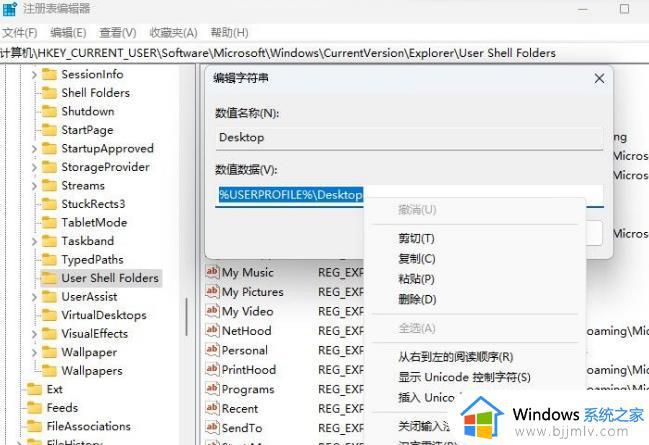Select the FileAssociations folder icon
The width and height of the screenshot is (649, 445).
coord(34,426)
